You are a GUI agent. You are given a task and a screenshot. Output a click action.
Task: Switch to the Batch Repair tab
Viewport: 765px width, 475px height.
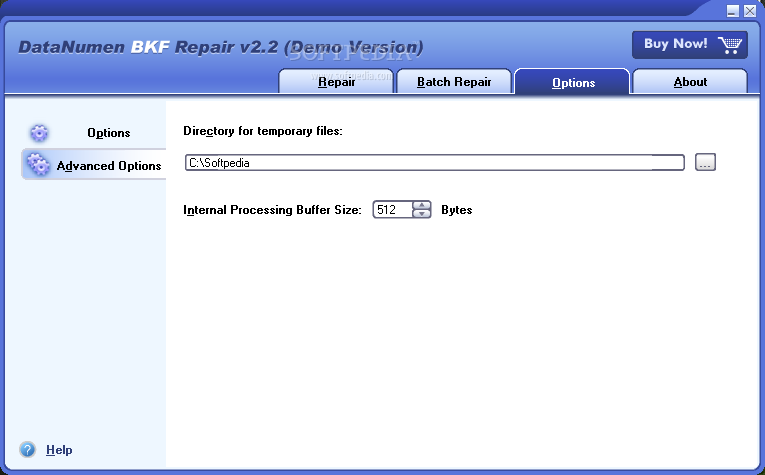coord(454,81)
